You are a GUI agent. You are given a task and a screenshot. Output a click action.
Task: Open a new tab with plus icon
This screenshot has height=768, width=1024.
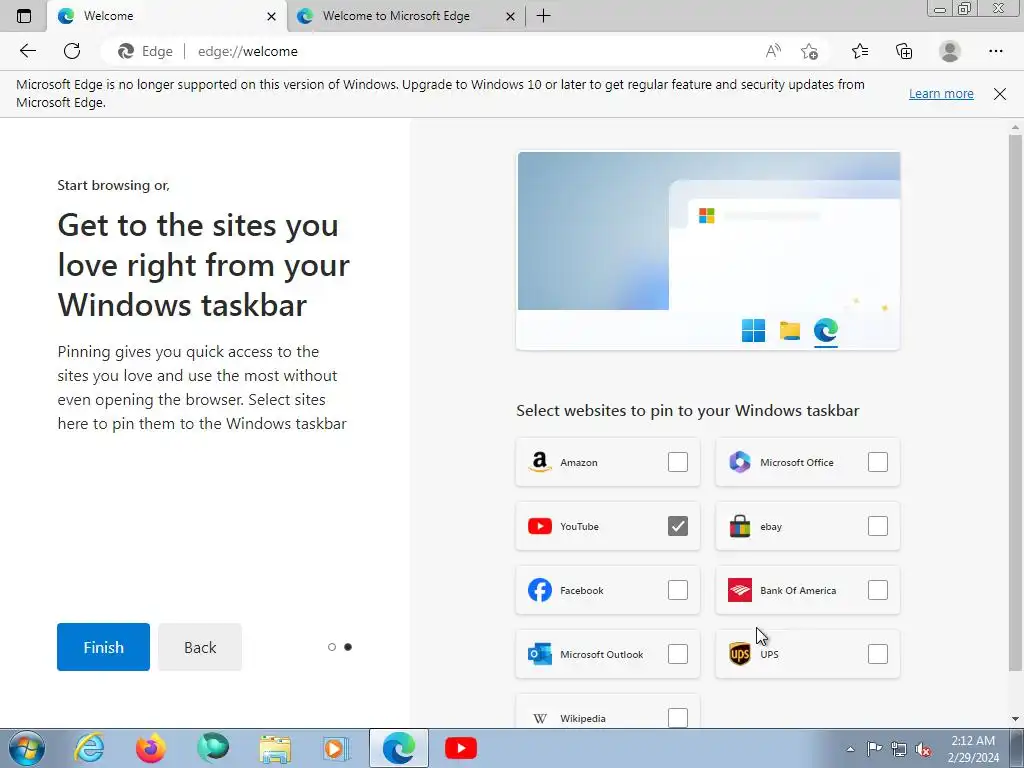(543, 16)
